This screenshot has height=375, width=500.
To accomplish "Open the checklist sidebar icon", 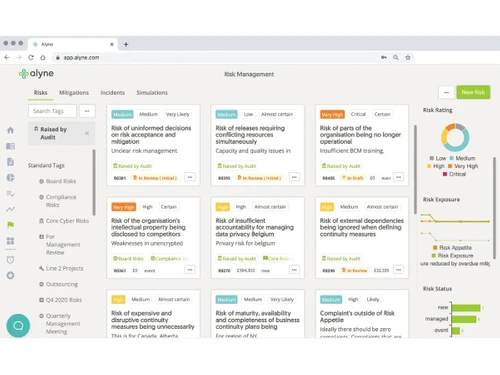I will click(10, 193).
